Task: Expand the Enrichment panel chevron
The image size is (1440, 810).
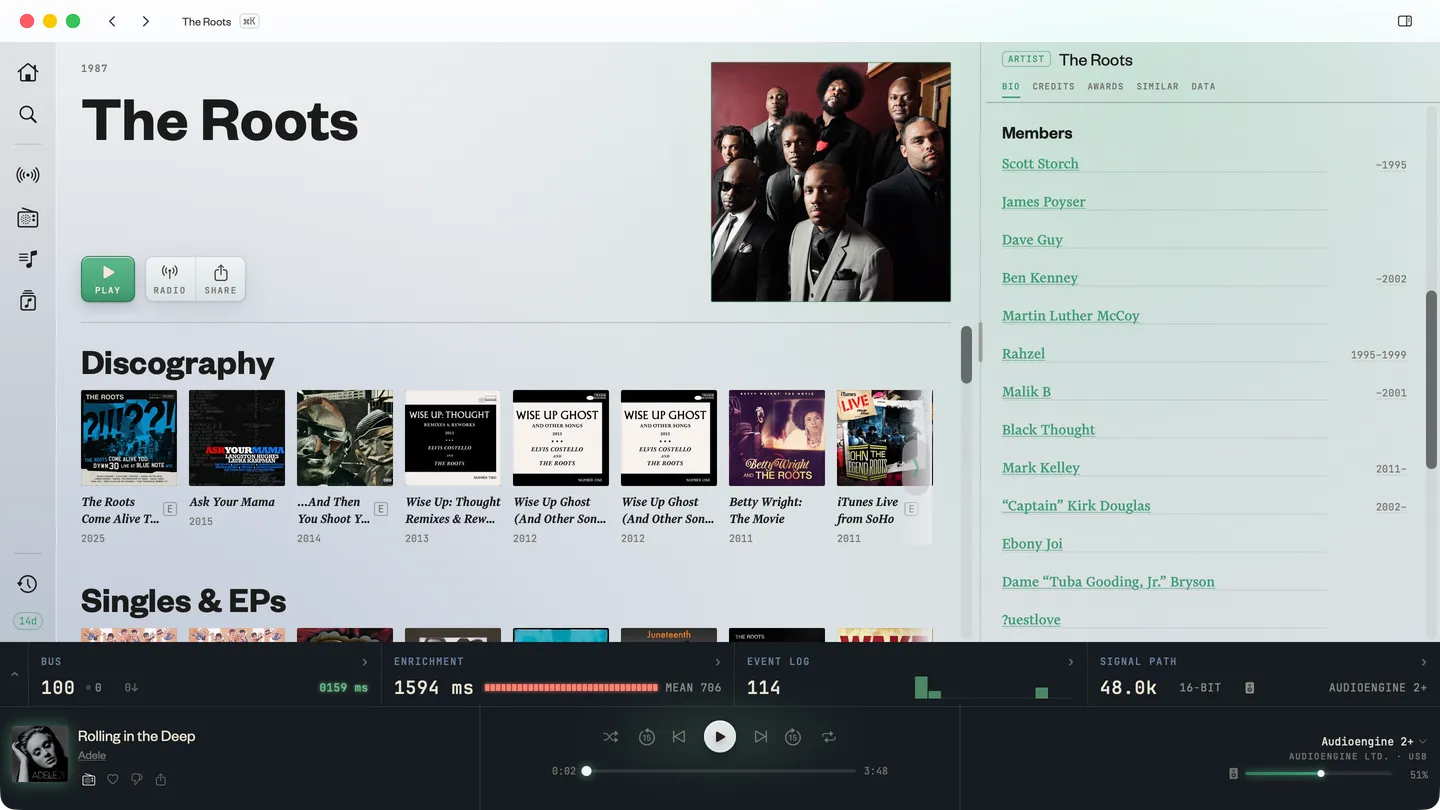Action: (717, 662)
